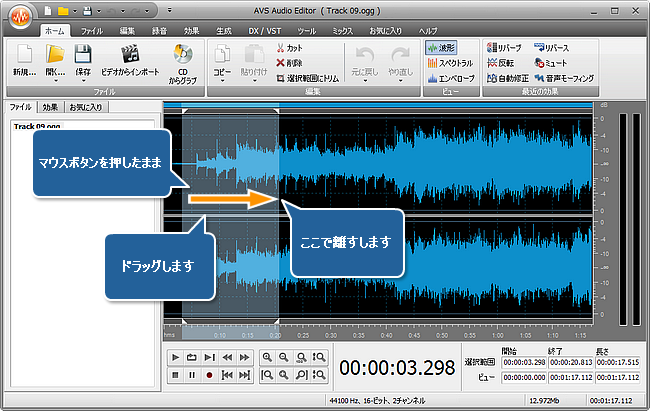Viewport: 650px width, 411px height.
Task: Click the Cut scissors icon
Action: tap(280, 47)
